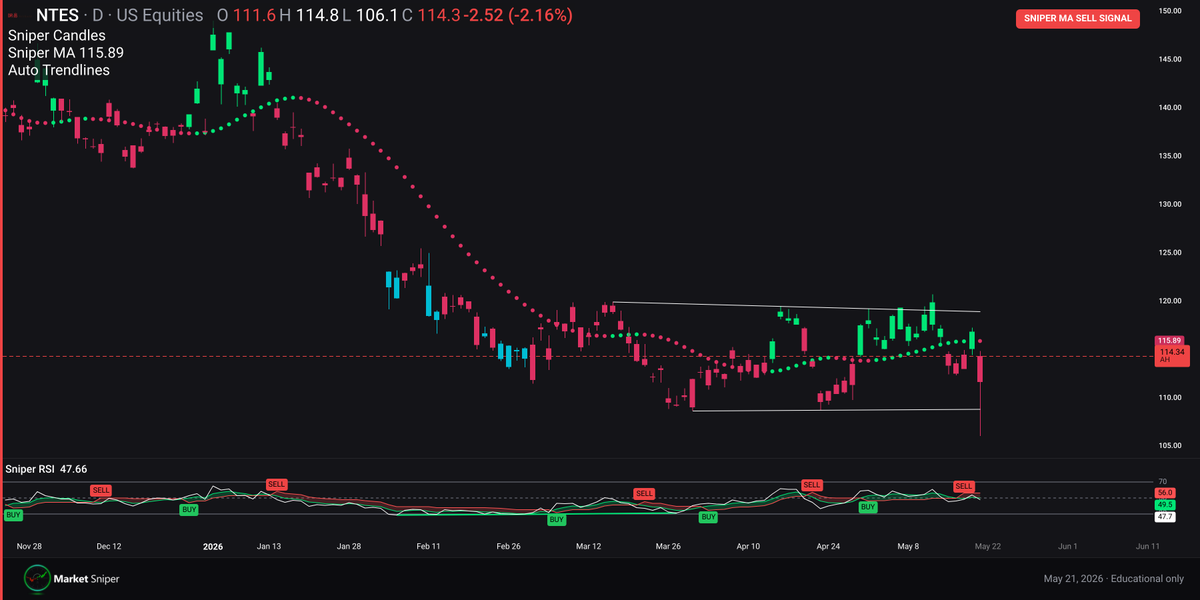Click the Jan 13 date label
1200x600 pixels.
(x=269, y=547)
